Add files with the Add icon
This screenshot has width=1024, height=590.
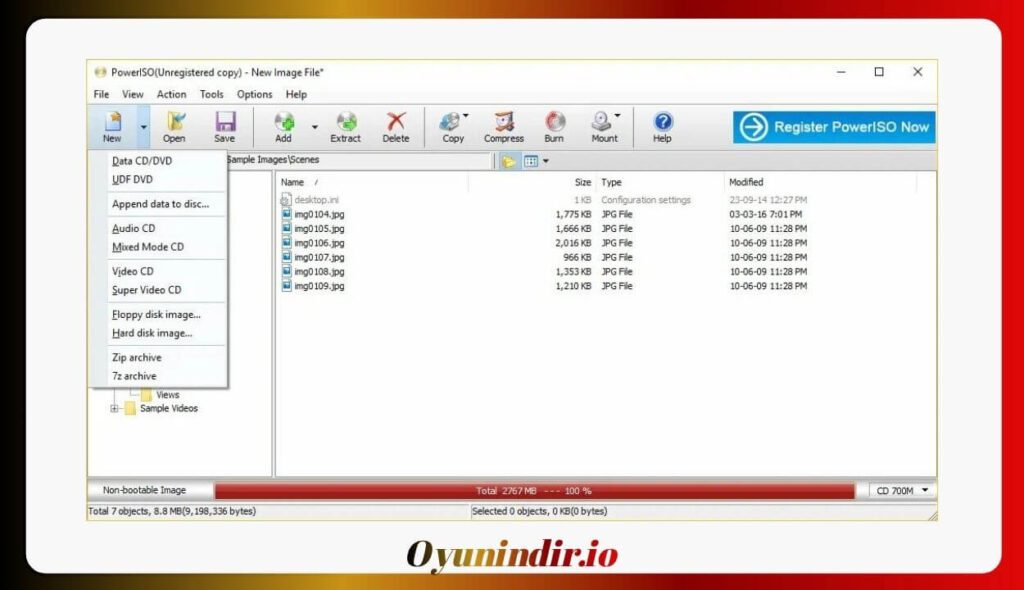283,122
